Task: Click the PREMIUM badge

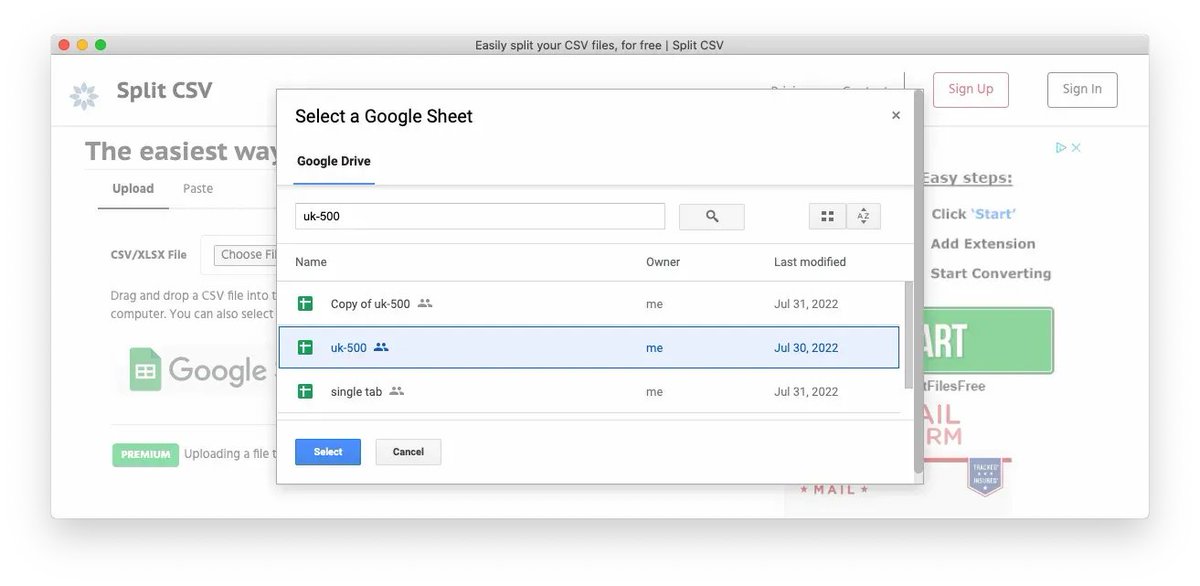Action: (x=145, y=455)
